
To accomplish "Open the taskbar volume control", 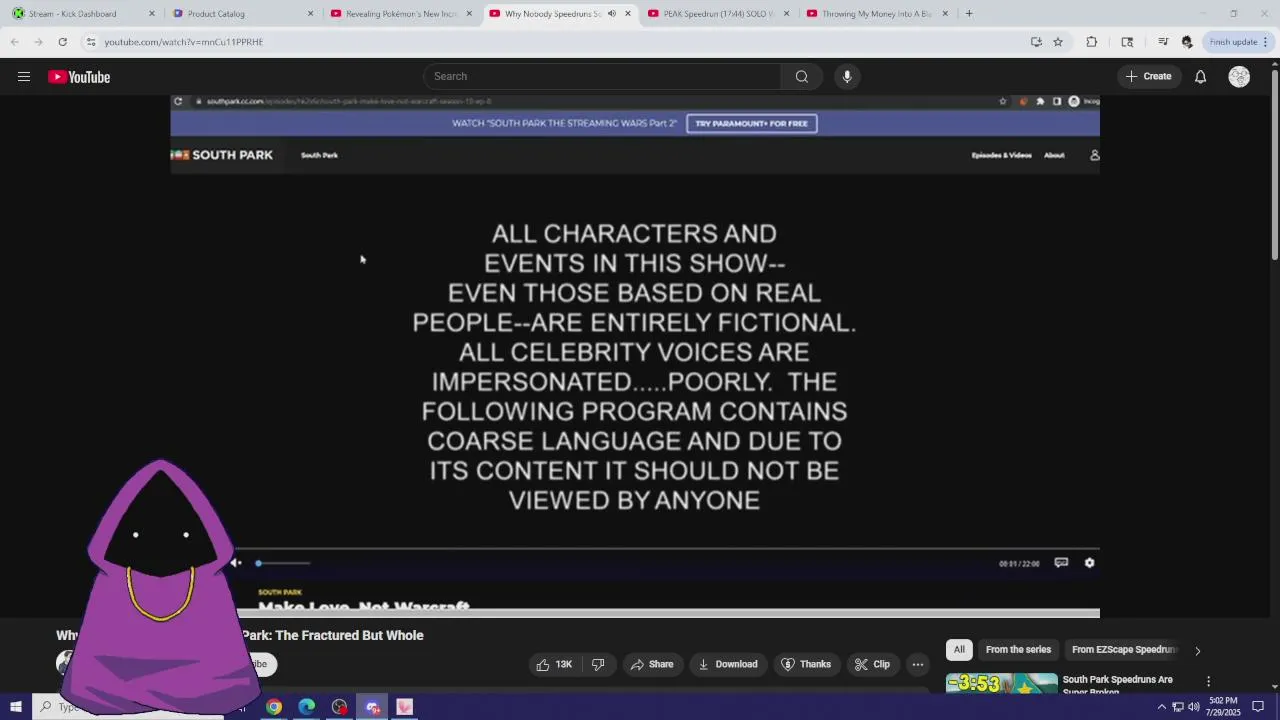I will point(1194,707).
